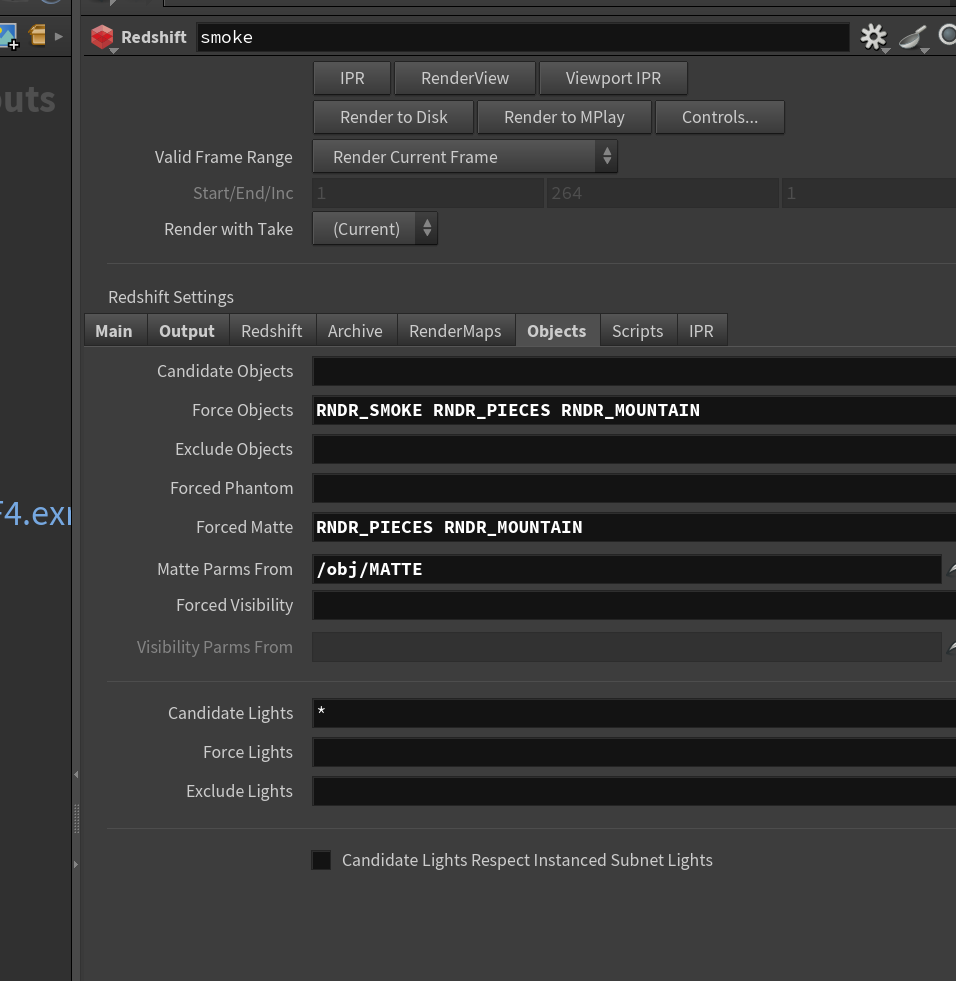Click the Redshift operator type label
Image resolution: width=956 pixels, height=981 pixels.
tap(153, 38)
